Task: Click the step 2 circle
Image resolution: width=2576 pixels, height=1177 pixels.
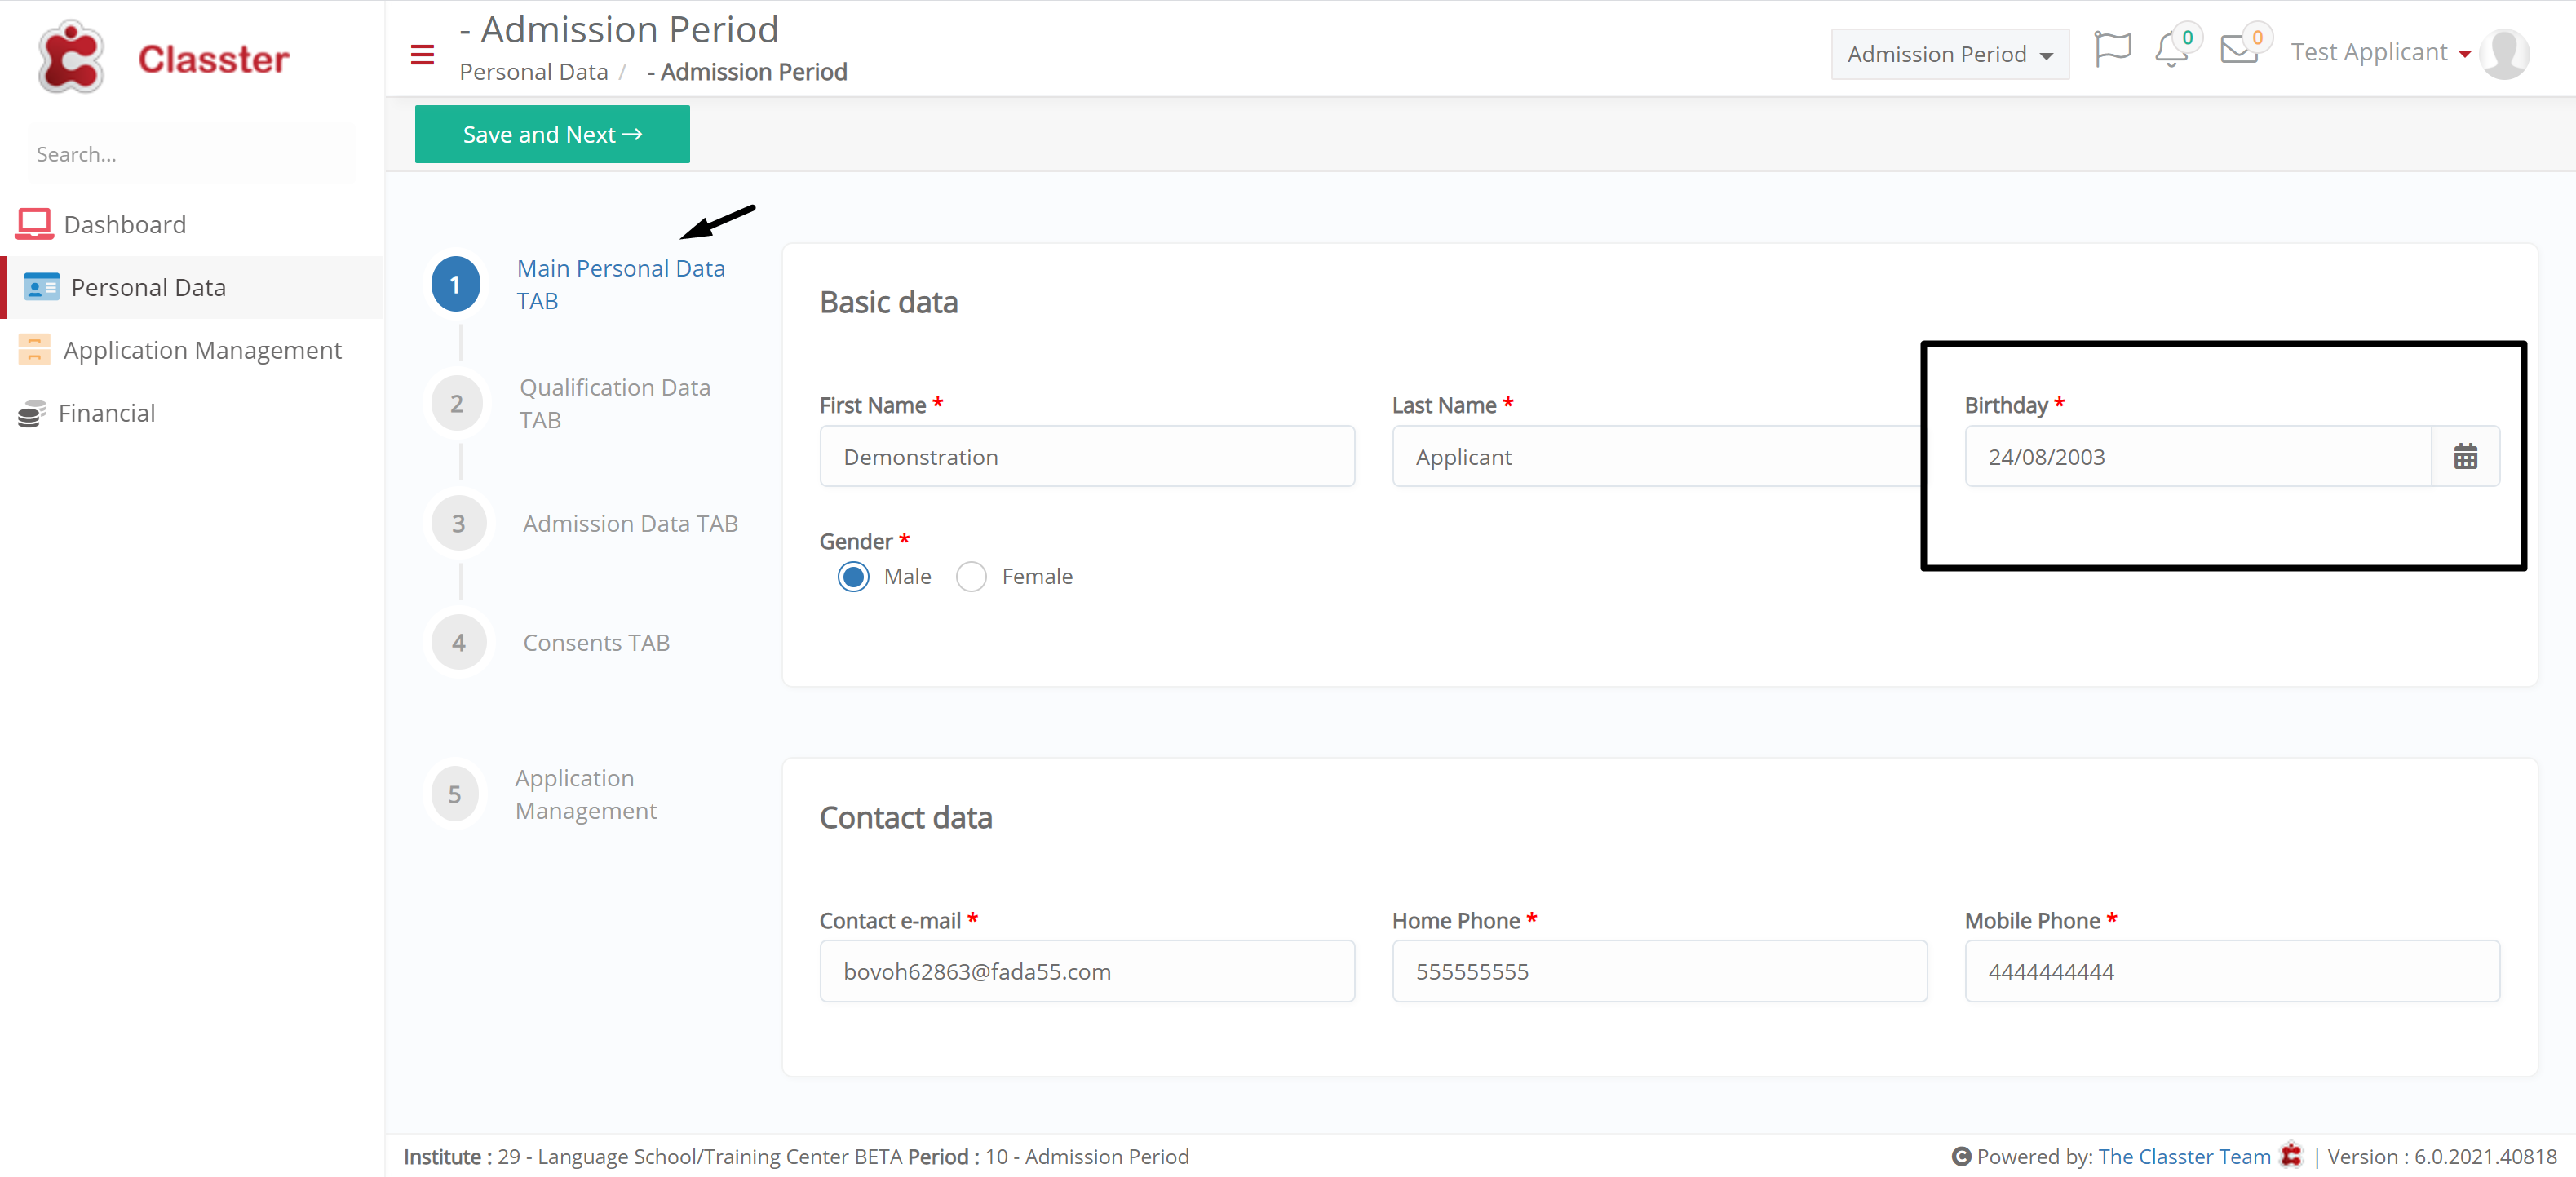Action: [x=457, y=404]
